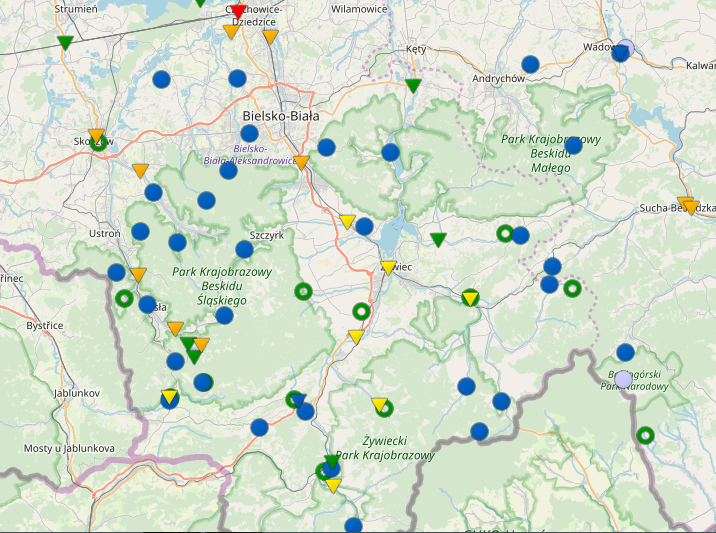Click the blue circle marker beside Andrychów
716x533 pixels.
pyautogui.click(x=530, y=64)
